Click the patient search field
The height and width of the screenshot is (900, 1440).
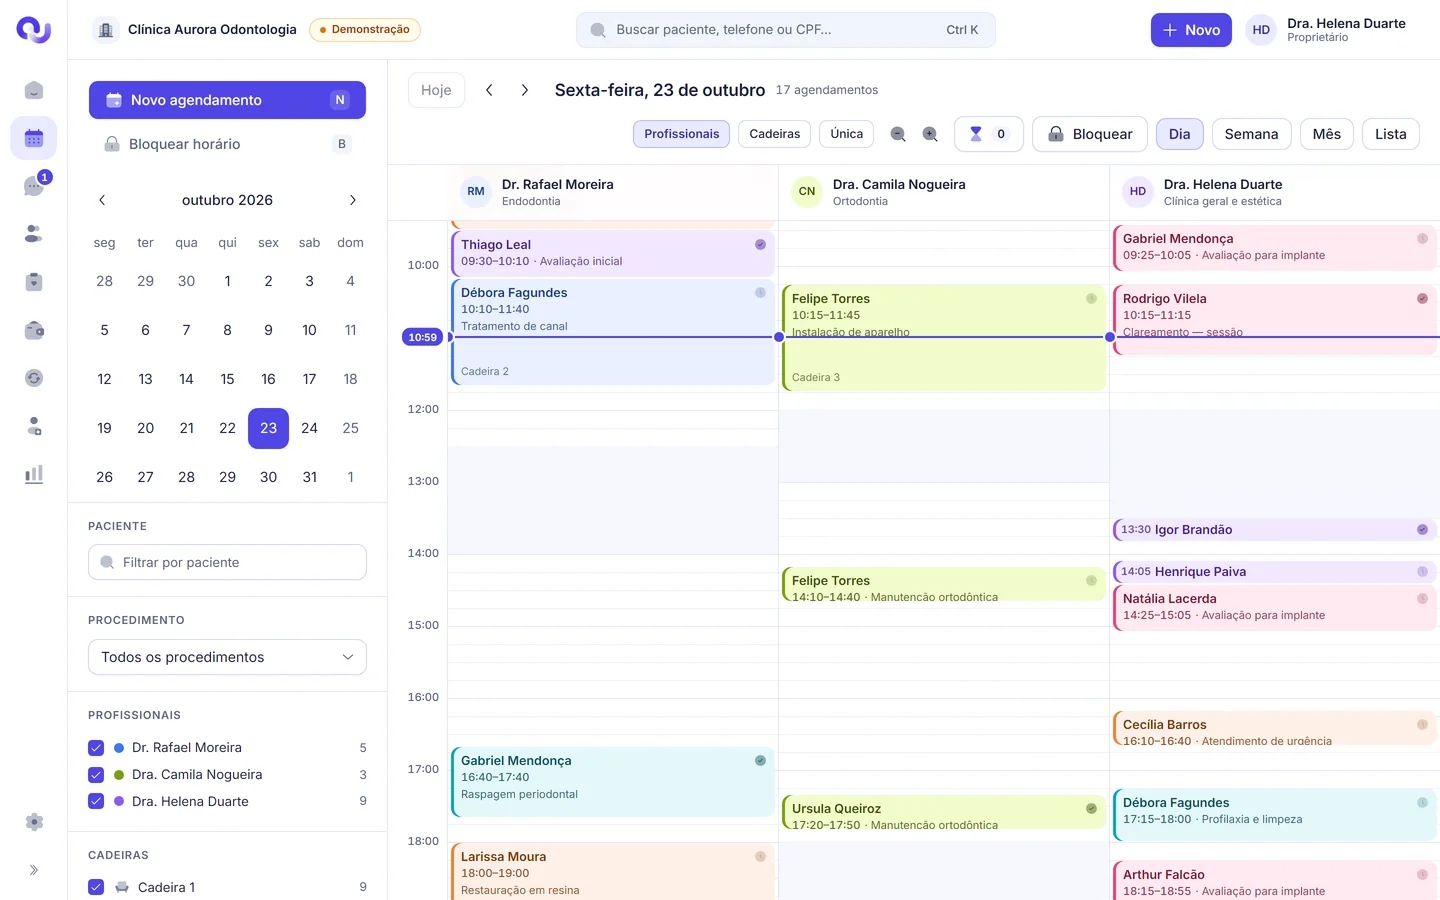[786, 30]
